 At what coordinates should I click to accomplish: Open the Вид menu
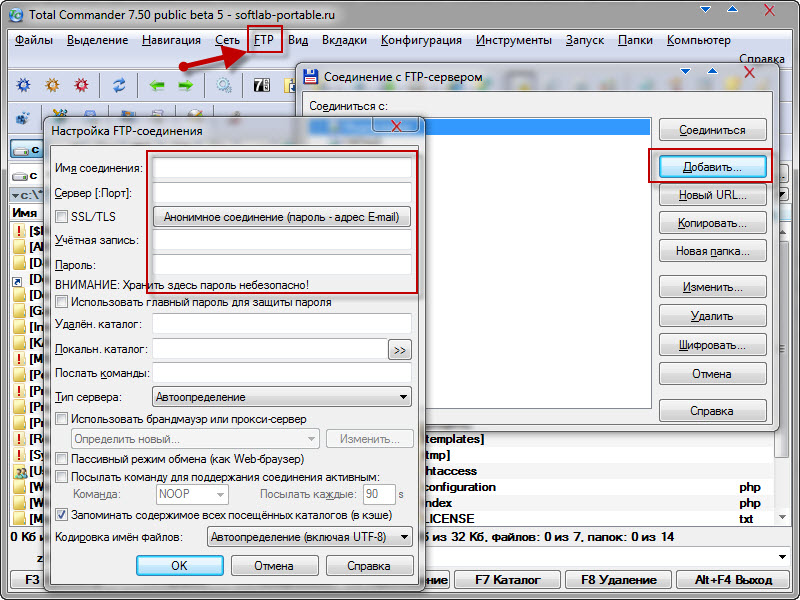click(298, 40)
